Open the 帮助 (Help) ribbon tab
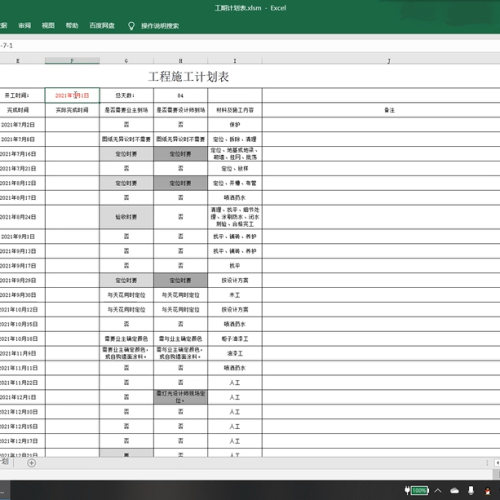The image size is (500, 500). coord(72,26)
